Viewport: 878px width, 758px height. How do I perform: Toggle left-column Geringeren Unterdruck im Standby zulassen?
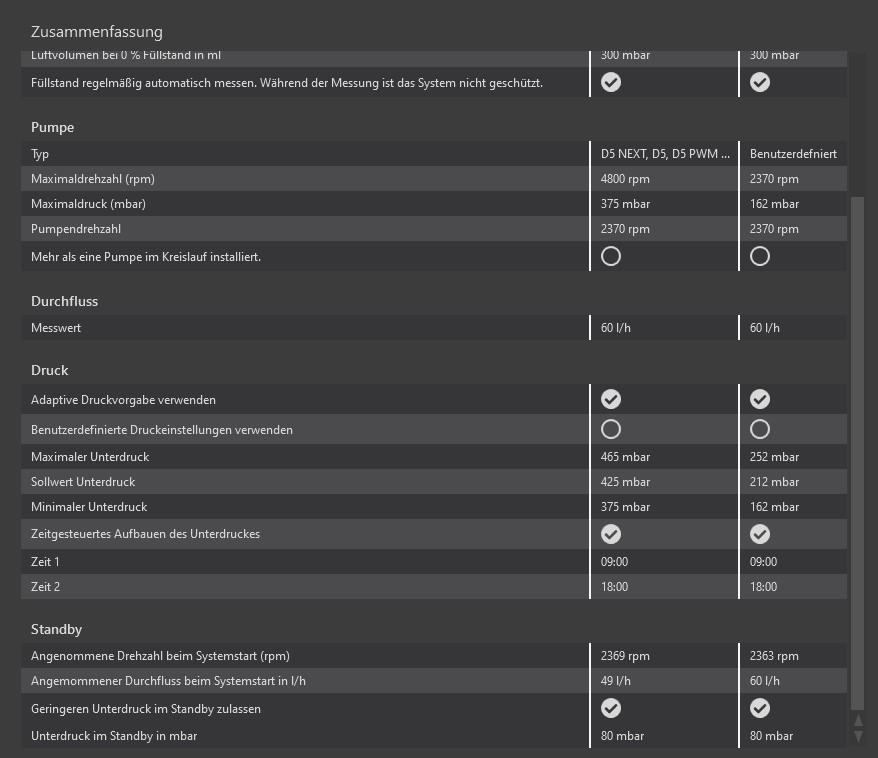tap(611, 708)
